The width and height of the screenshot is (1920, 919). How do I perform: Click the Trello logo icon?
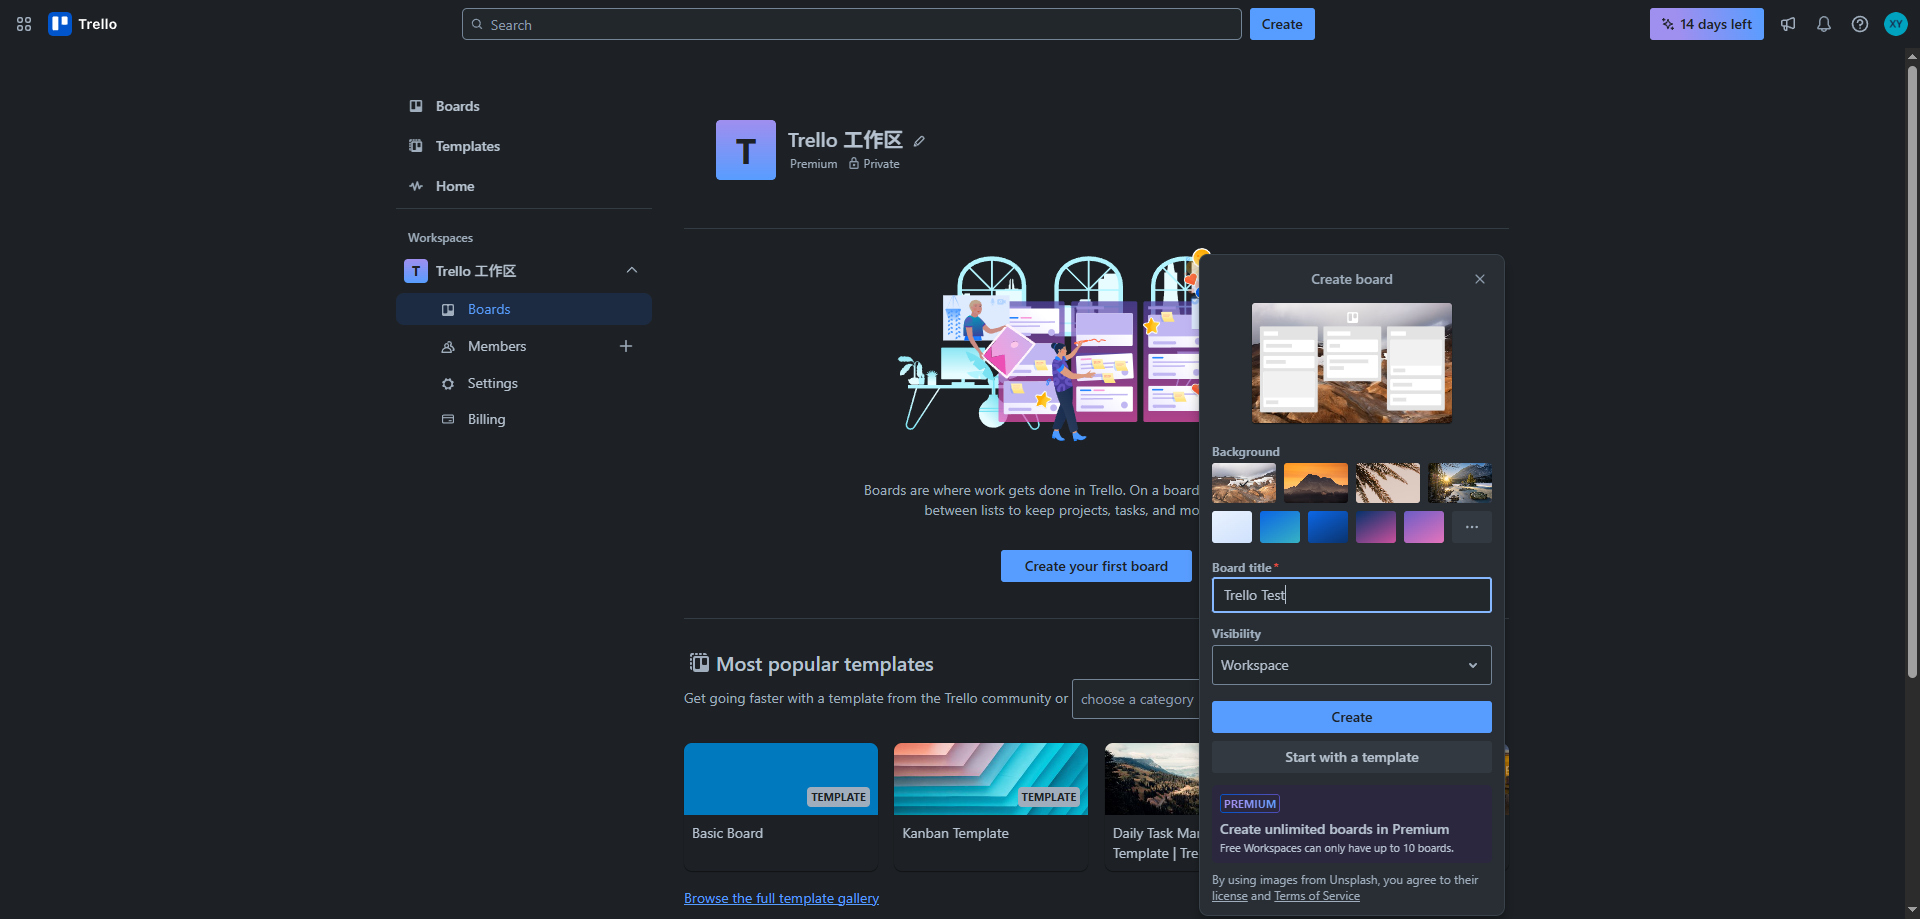(x=60, y=24)
